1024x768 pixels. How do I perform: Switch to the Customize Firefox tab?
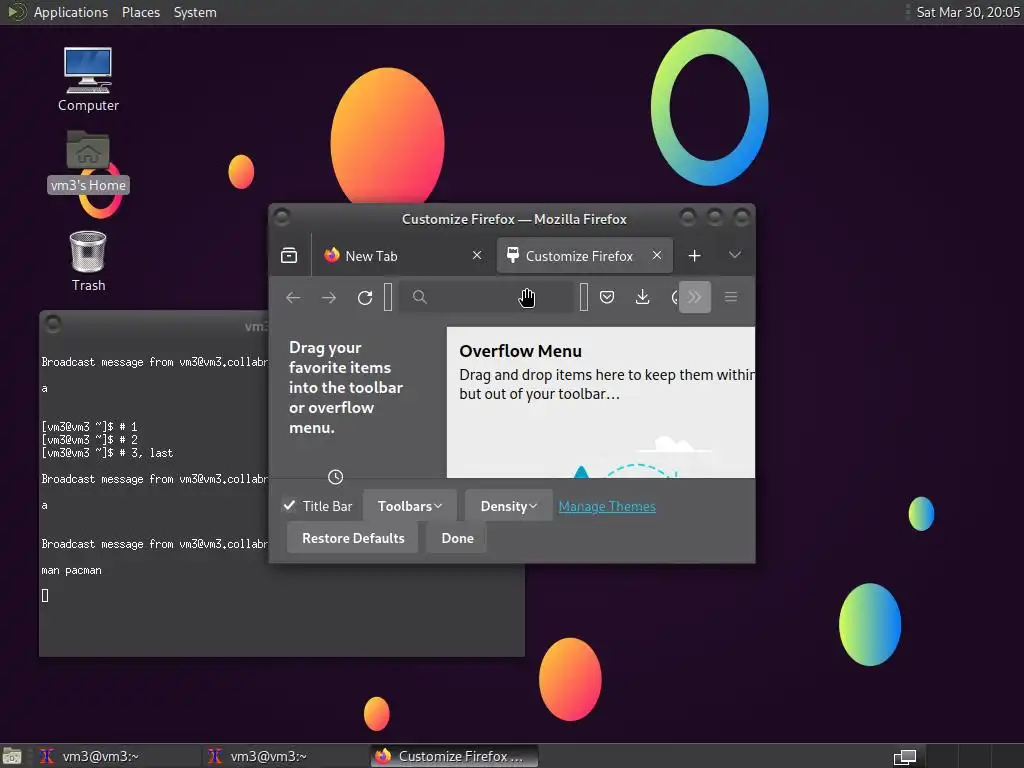584,255
